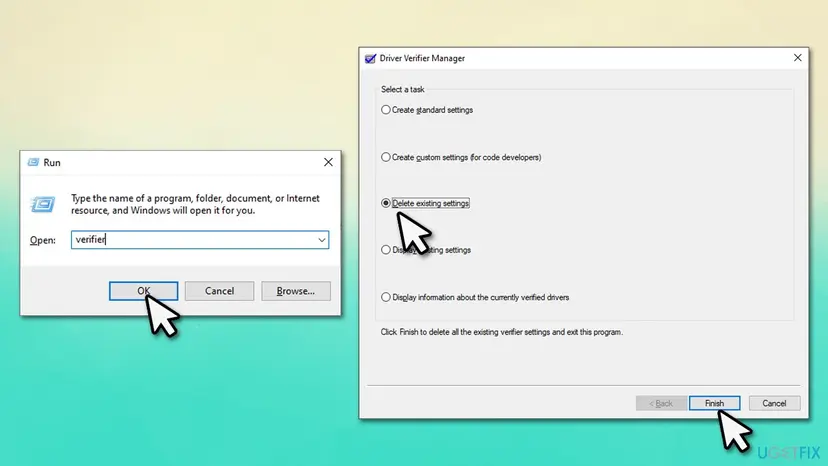Click Cancel in the Run dialog
The width and height of the screenshot is (828, 466).
coord(219,291)
